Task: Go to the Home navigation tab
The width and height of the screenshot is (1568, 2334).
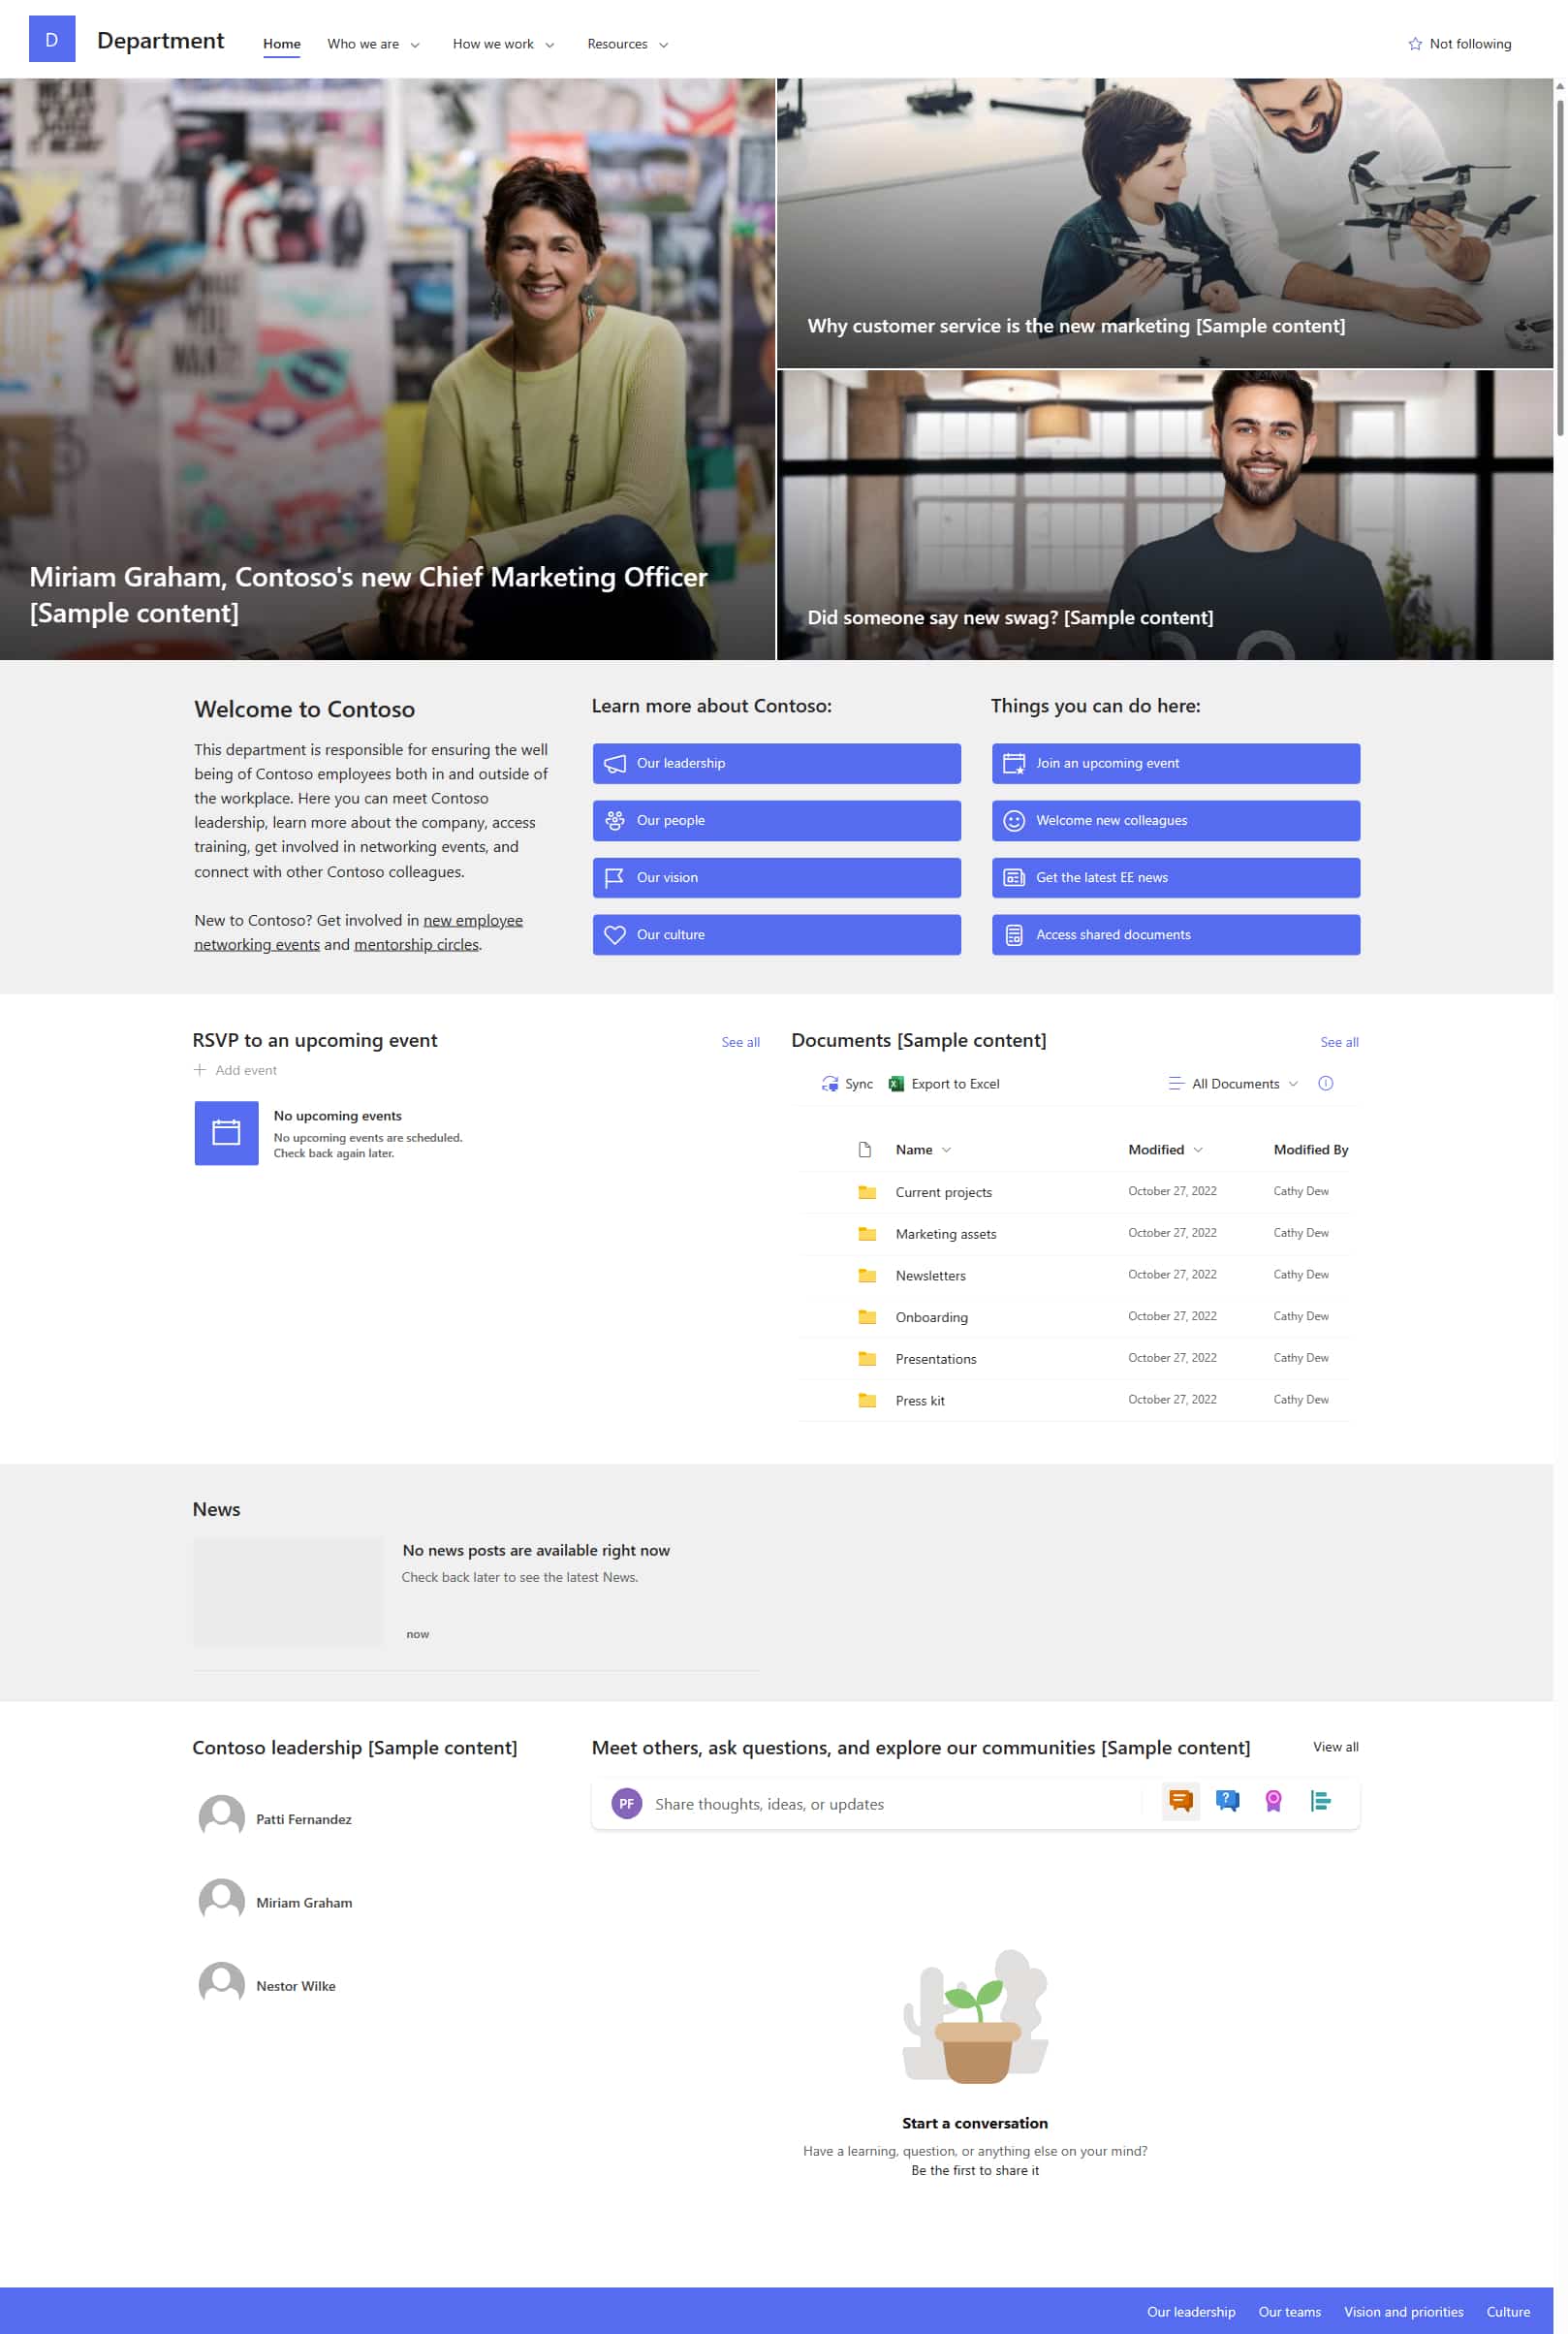Action: (281, 44)
